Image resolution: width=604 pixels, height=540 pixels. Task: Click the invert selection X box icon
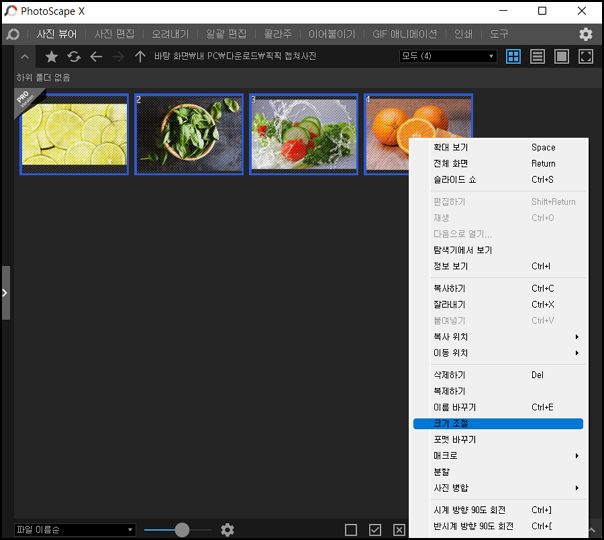399,530
